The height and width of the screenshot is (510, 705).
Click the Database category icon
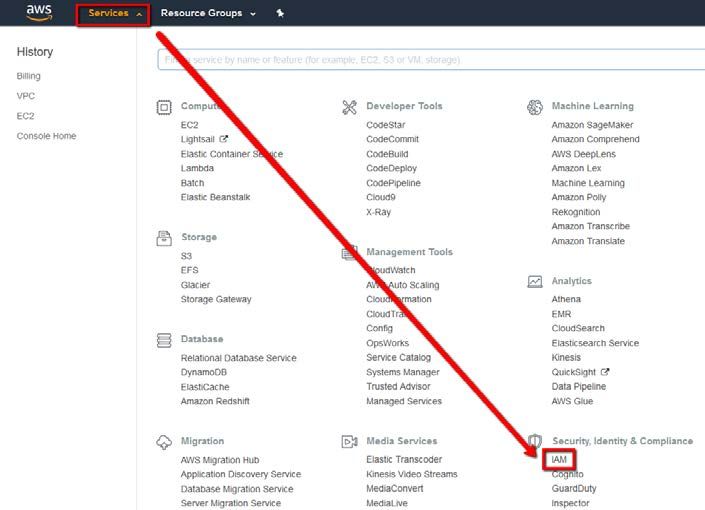pos(164,340)
